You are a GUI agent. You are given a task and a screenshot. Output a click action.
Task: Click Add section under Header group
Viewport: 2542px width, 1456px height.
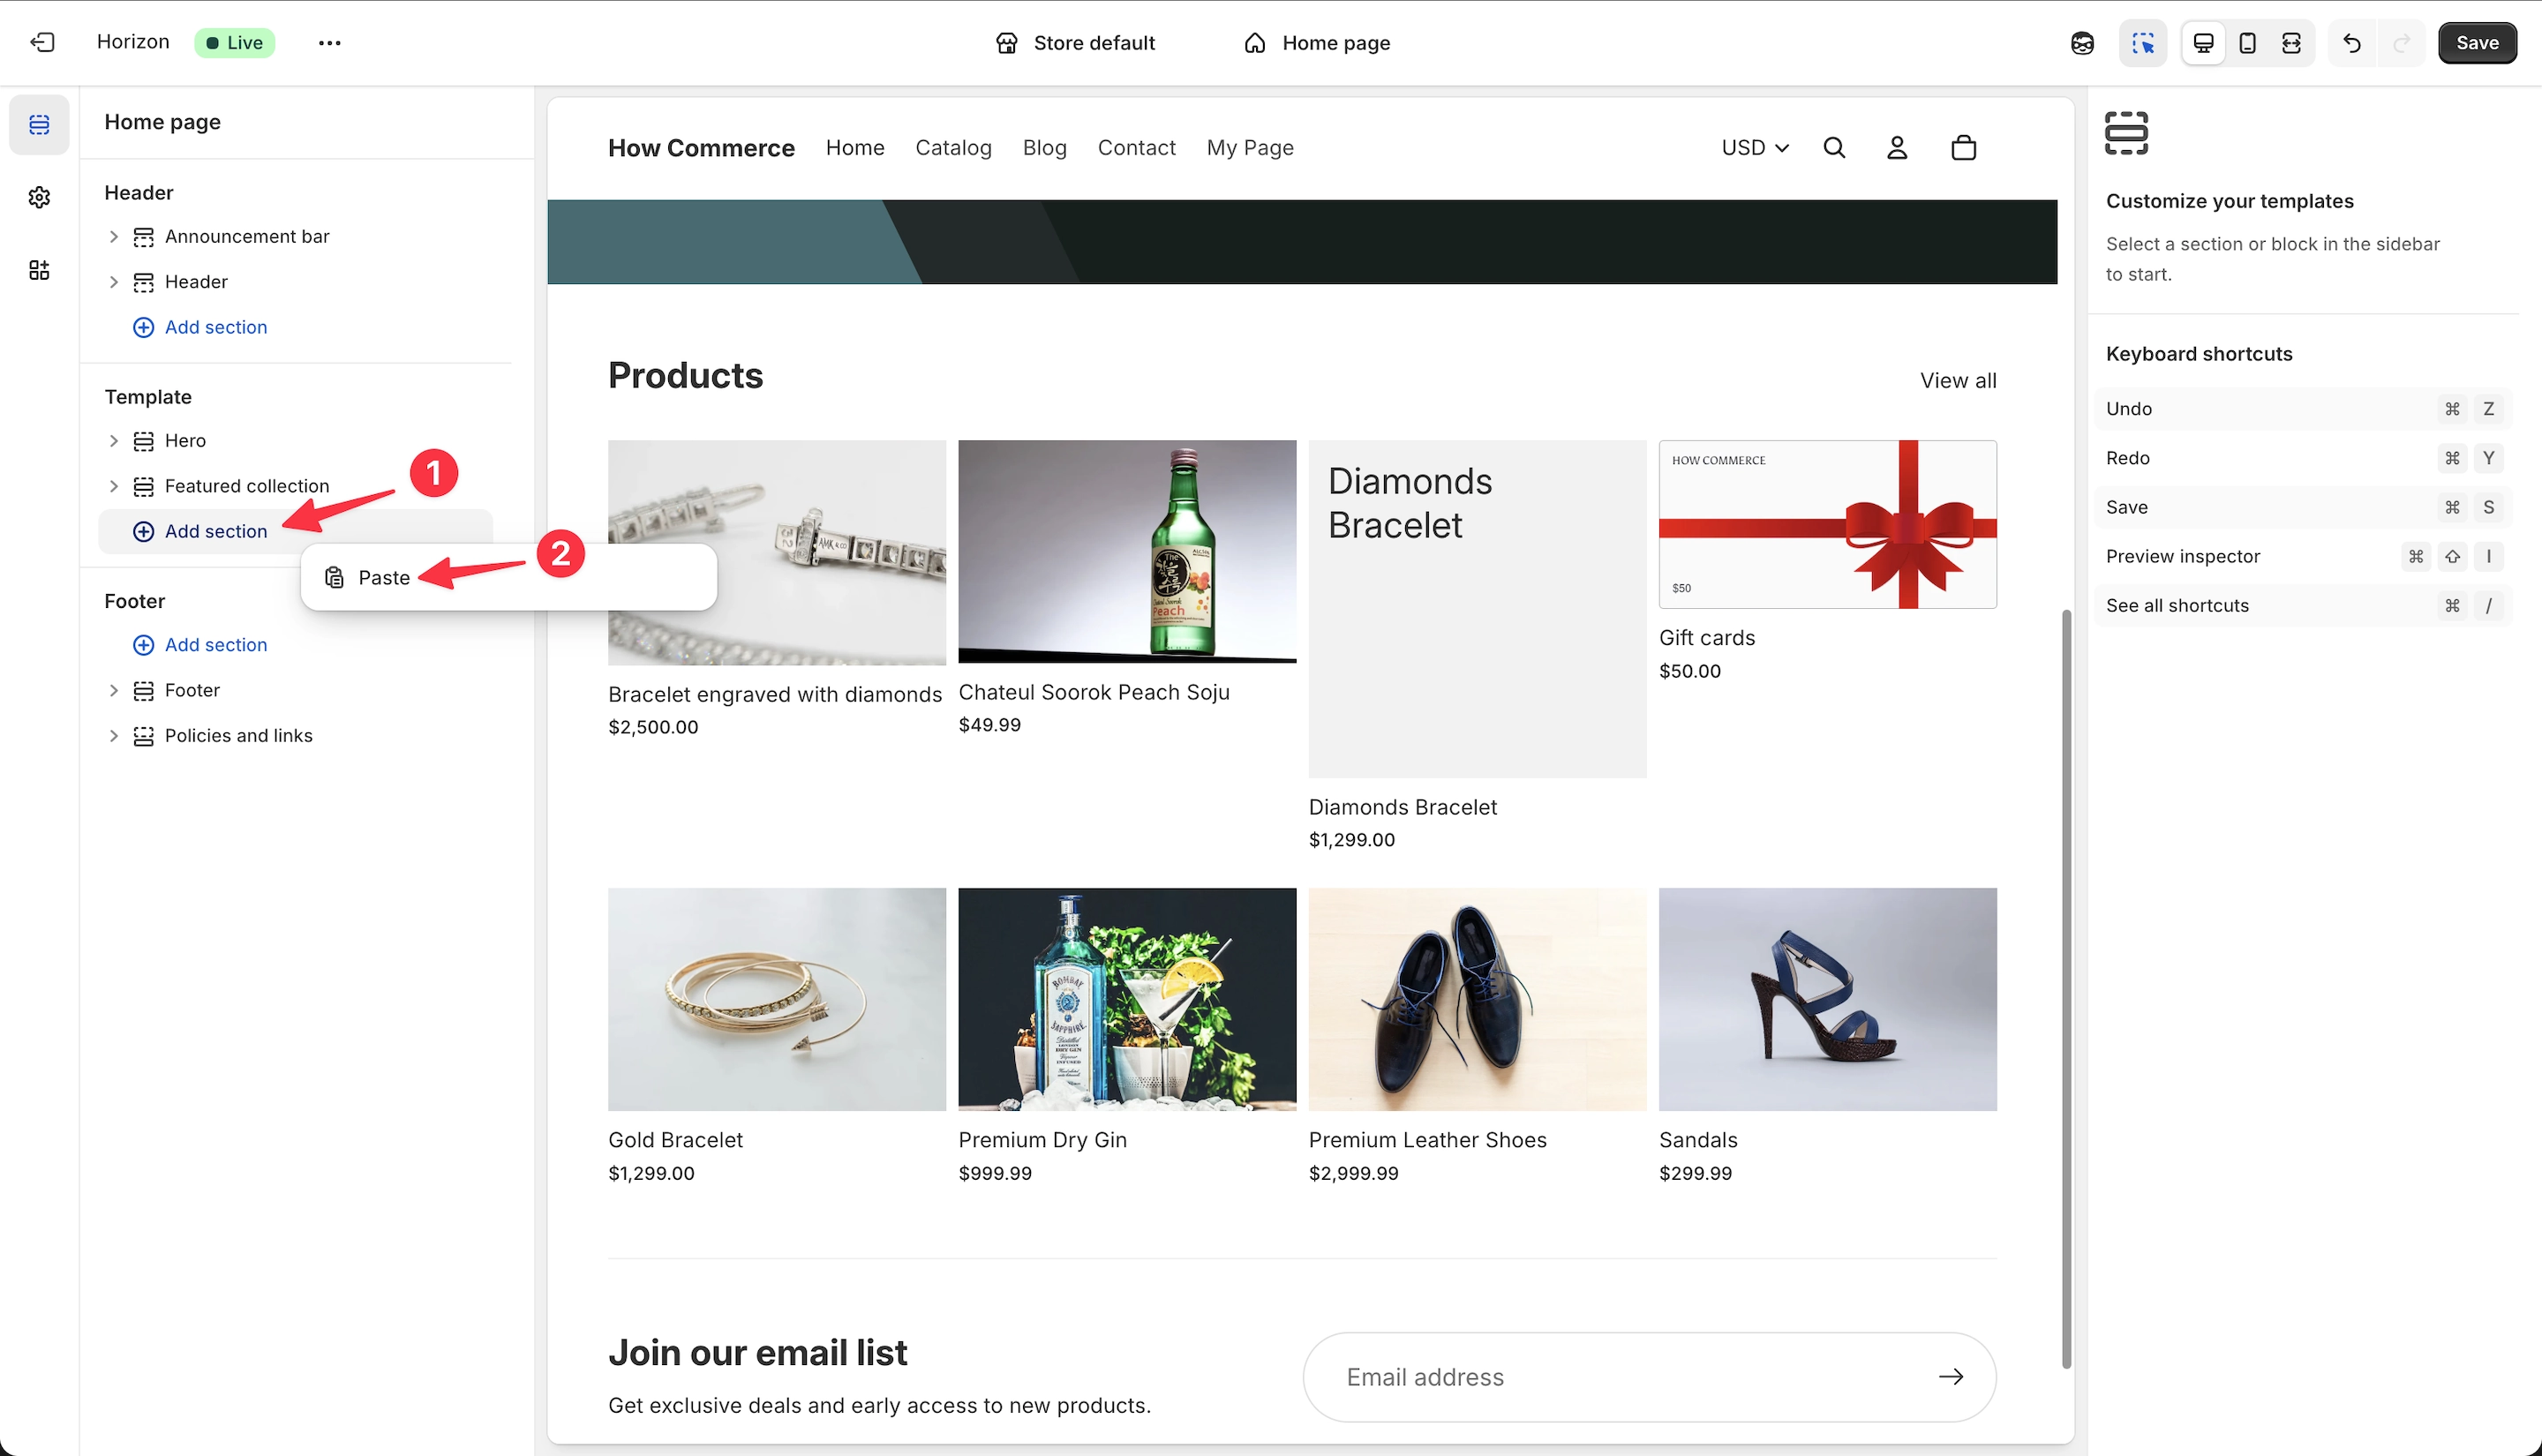pyautogui.click(x=200, y=327)
